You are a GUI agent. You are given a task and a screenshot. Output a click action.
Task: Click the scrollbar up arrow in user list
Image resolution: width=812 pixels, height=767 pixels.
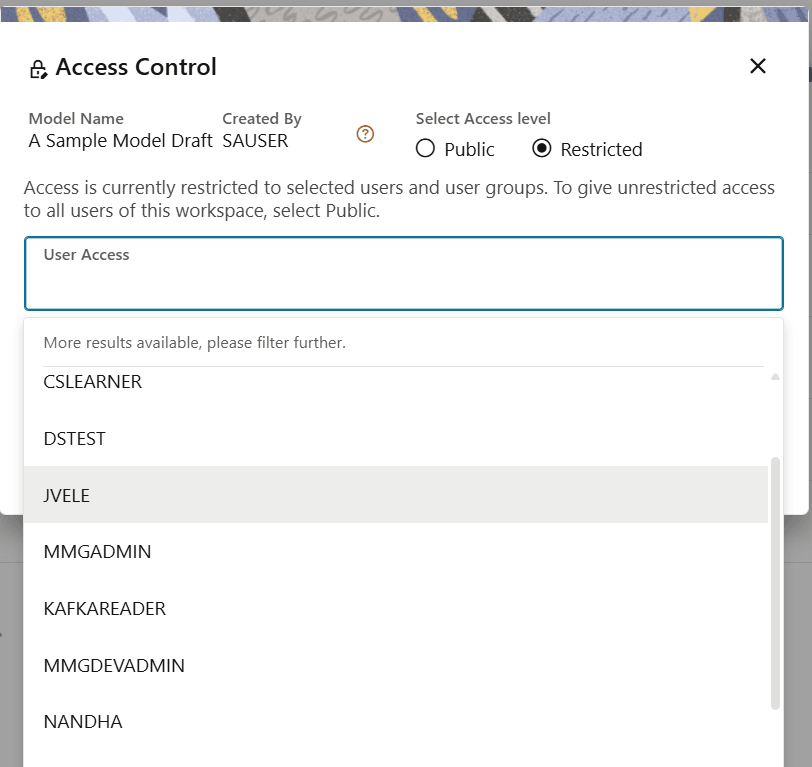(x=775, y=376)
